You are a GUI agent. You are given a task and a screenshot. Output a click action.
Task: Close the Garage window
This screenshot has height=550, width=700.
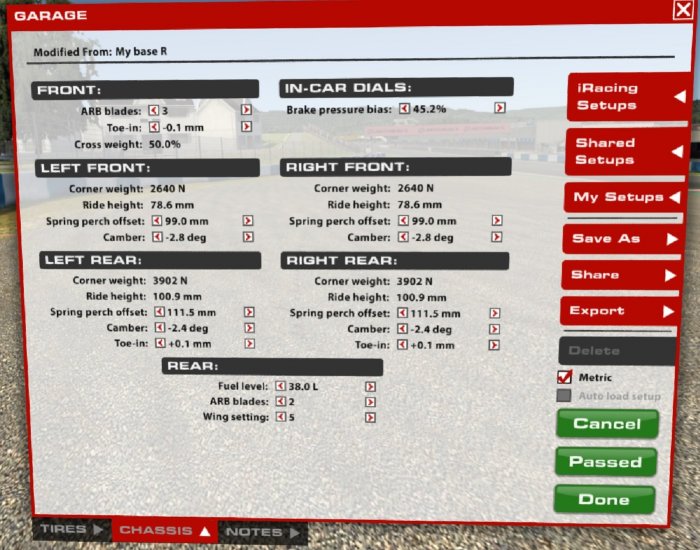[x=682, y=10]
